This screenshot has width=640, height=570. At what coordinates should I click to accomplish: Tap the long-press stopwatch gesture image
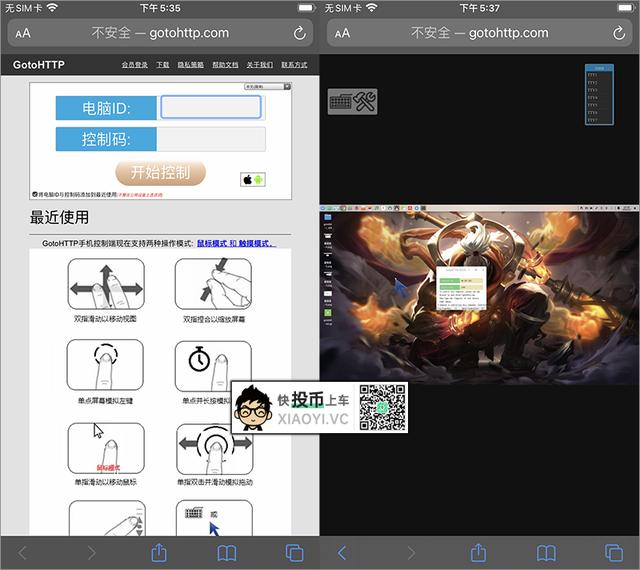[213, 366]
